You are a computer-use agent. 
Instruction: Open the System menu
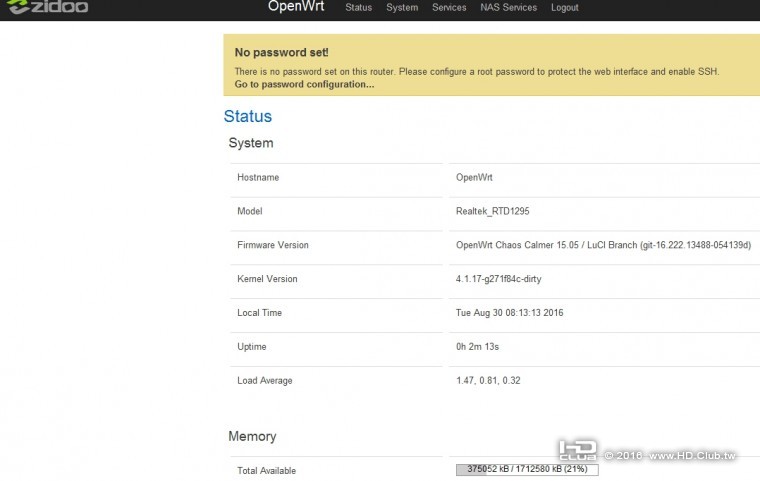coord(402,8)
